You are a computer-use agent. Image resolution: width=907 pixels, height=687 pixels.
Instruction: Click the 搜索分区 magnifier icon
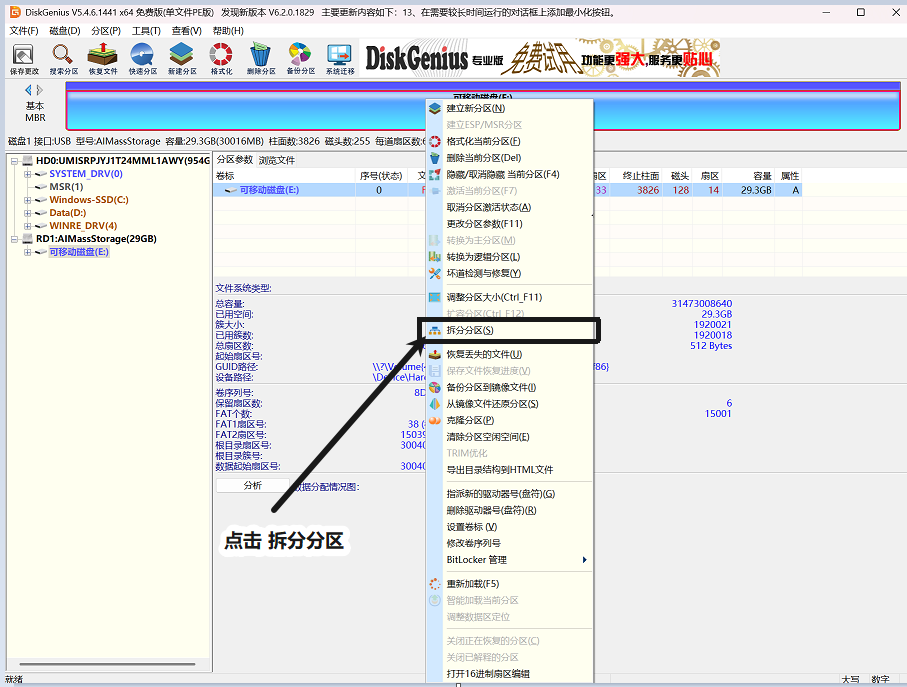tap(63, 58)
